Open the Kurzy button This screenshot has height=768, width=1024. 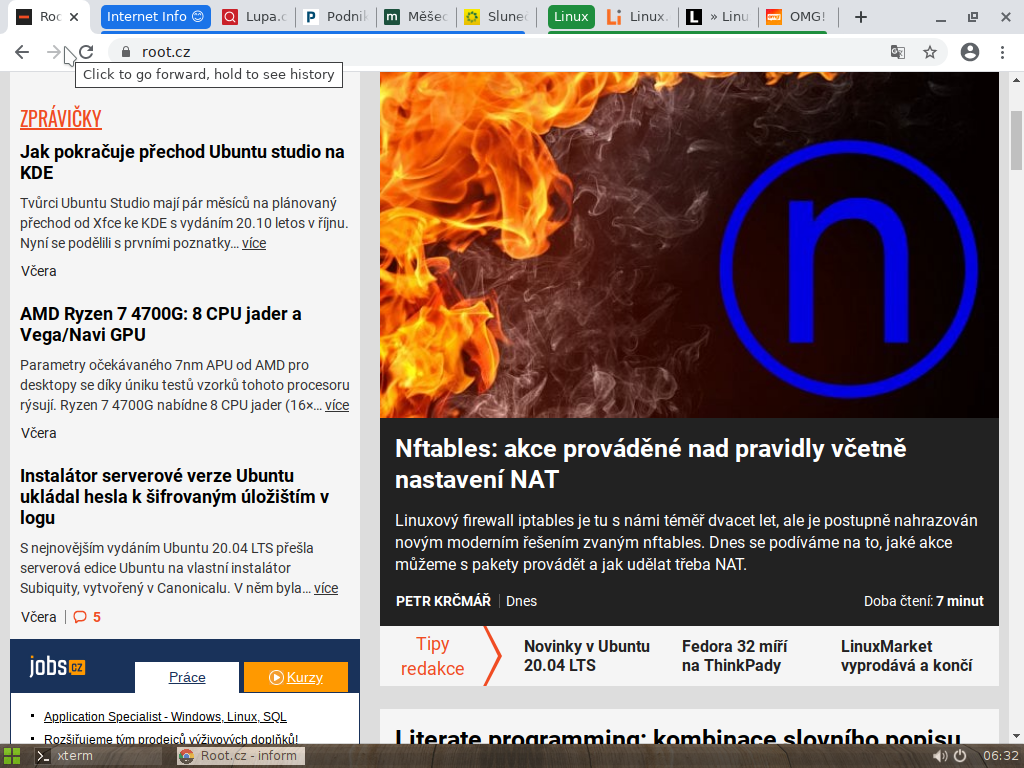coord(295,677)
